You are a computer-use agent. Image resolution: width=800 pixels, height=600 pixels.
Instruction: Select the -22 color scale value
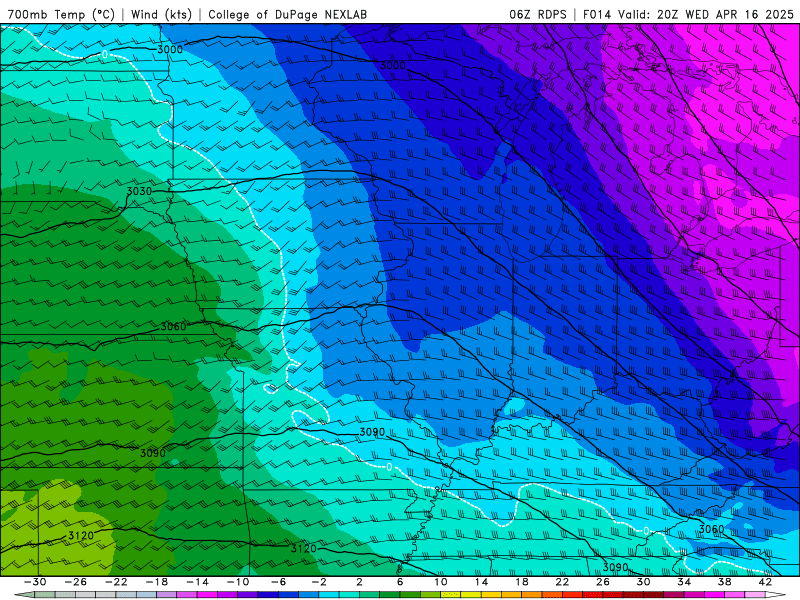coord(116,582)
